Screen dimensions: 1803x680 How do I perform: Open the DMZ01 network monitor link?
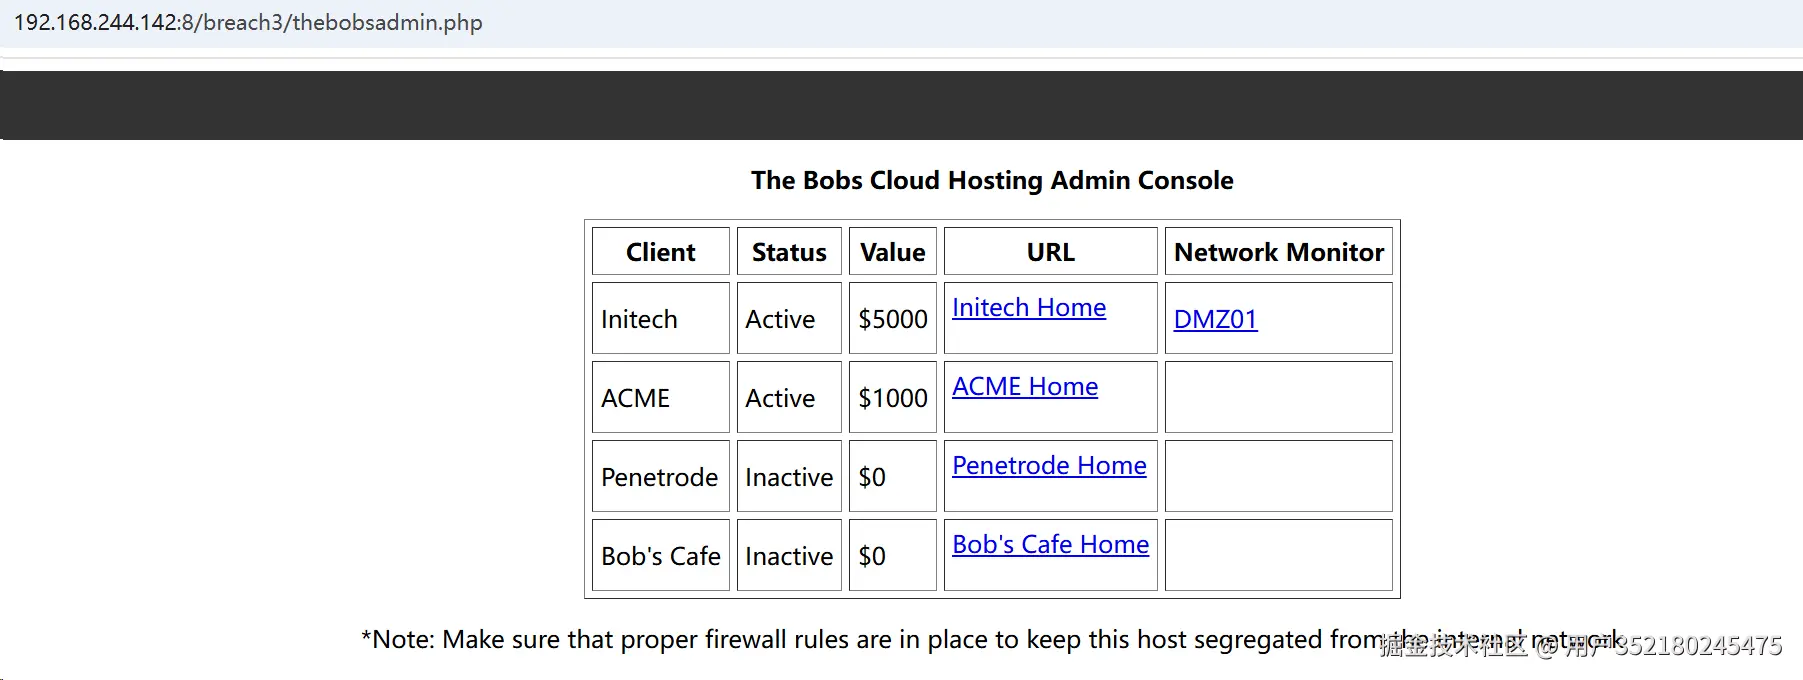coord(1215,320)
